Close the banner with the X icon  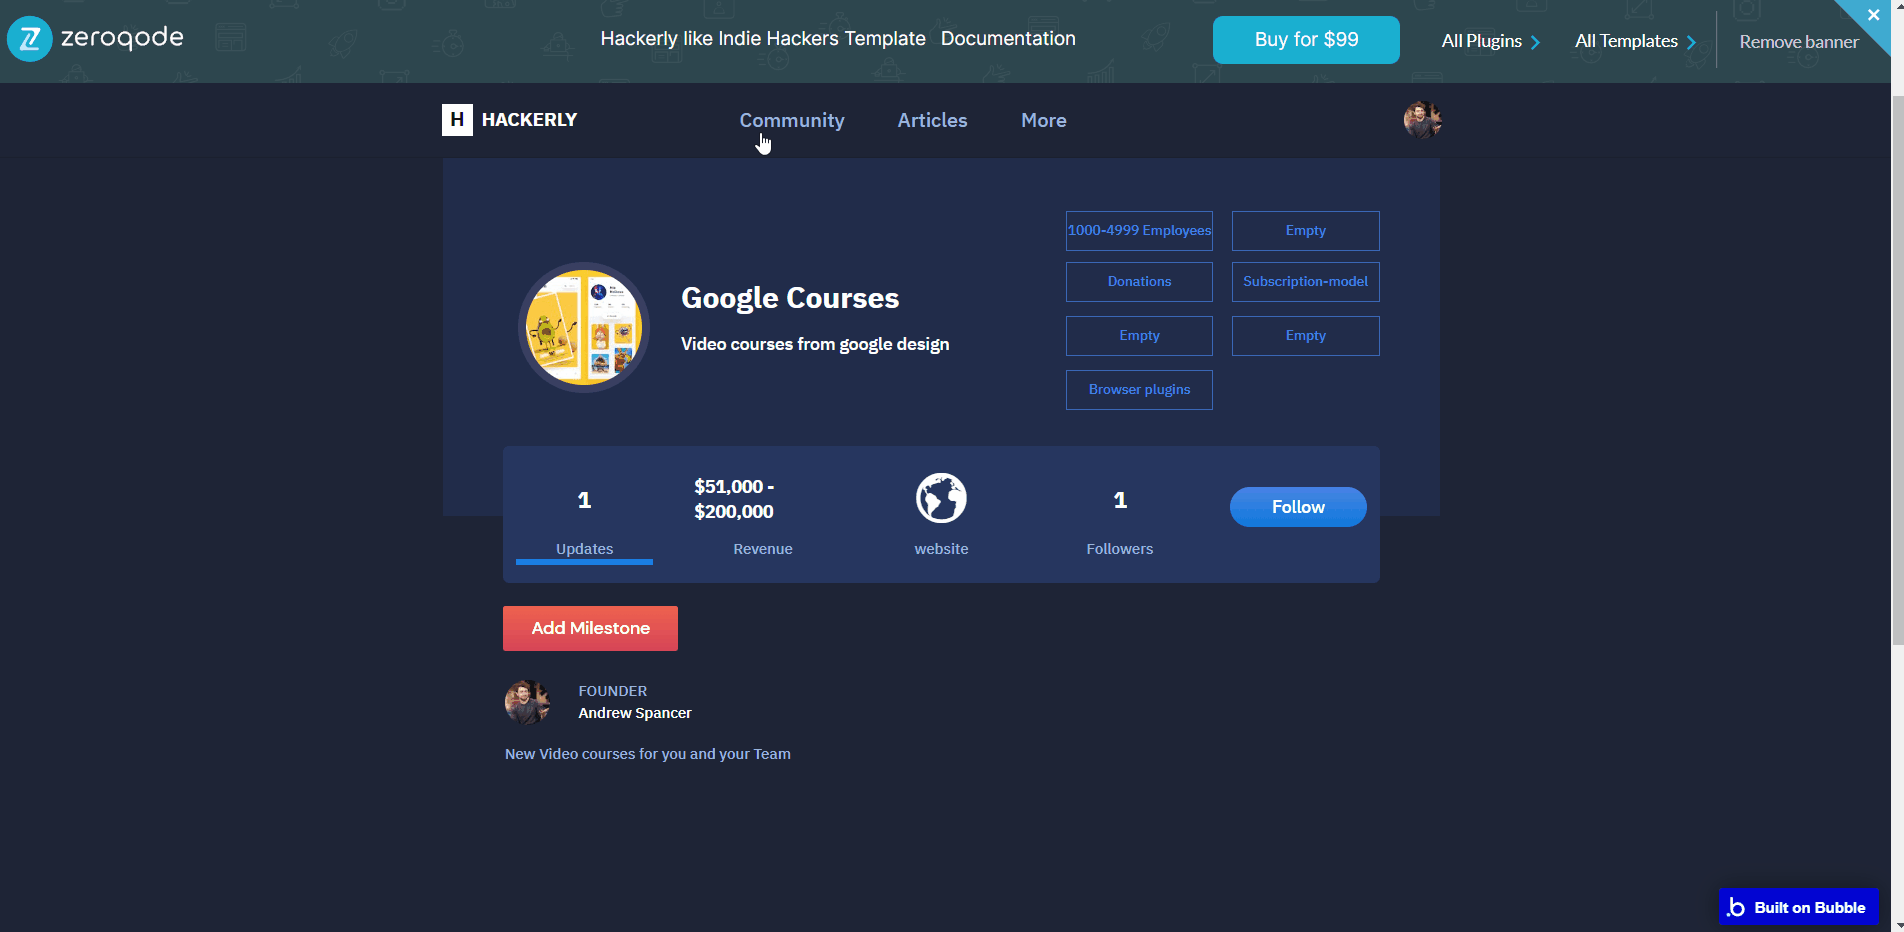click(x=1873, y=15)
